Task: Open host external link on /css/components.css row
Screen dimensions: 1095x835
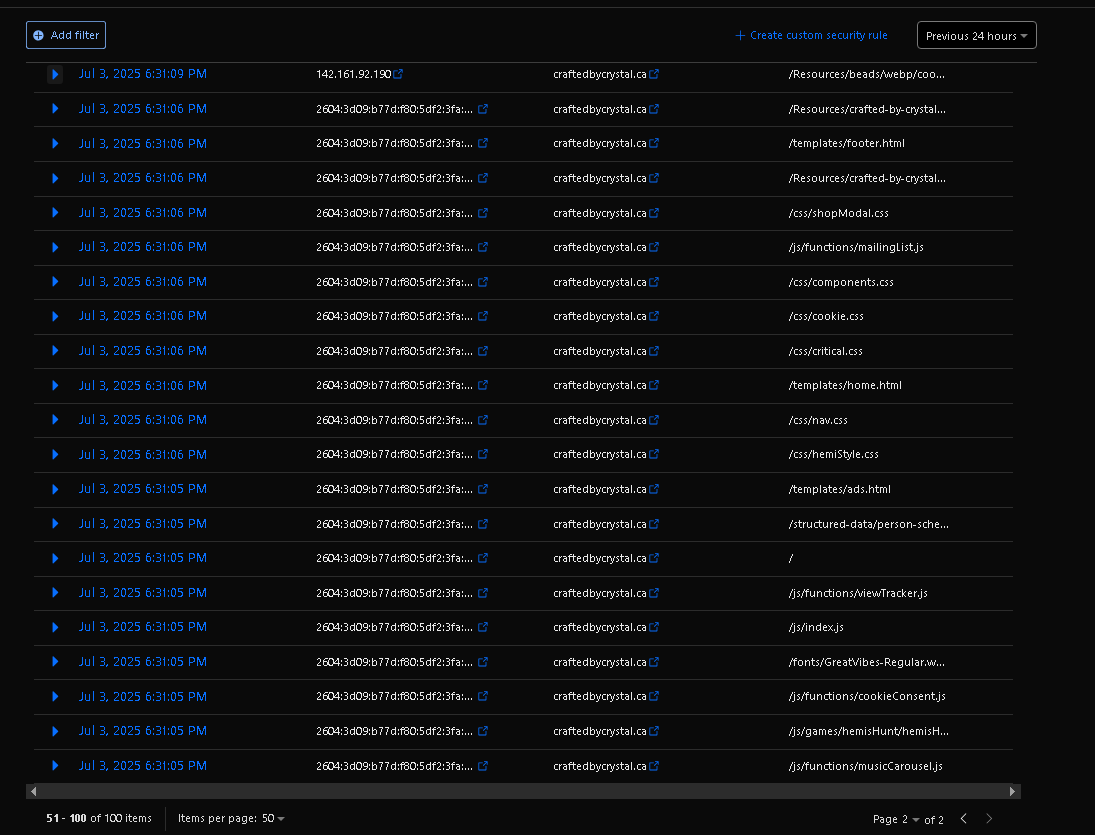Action: pyautogui.click(x=654, y=282)
